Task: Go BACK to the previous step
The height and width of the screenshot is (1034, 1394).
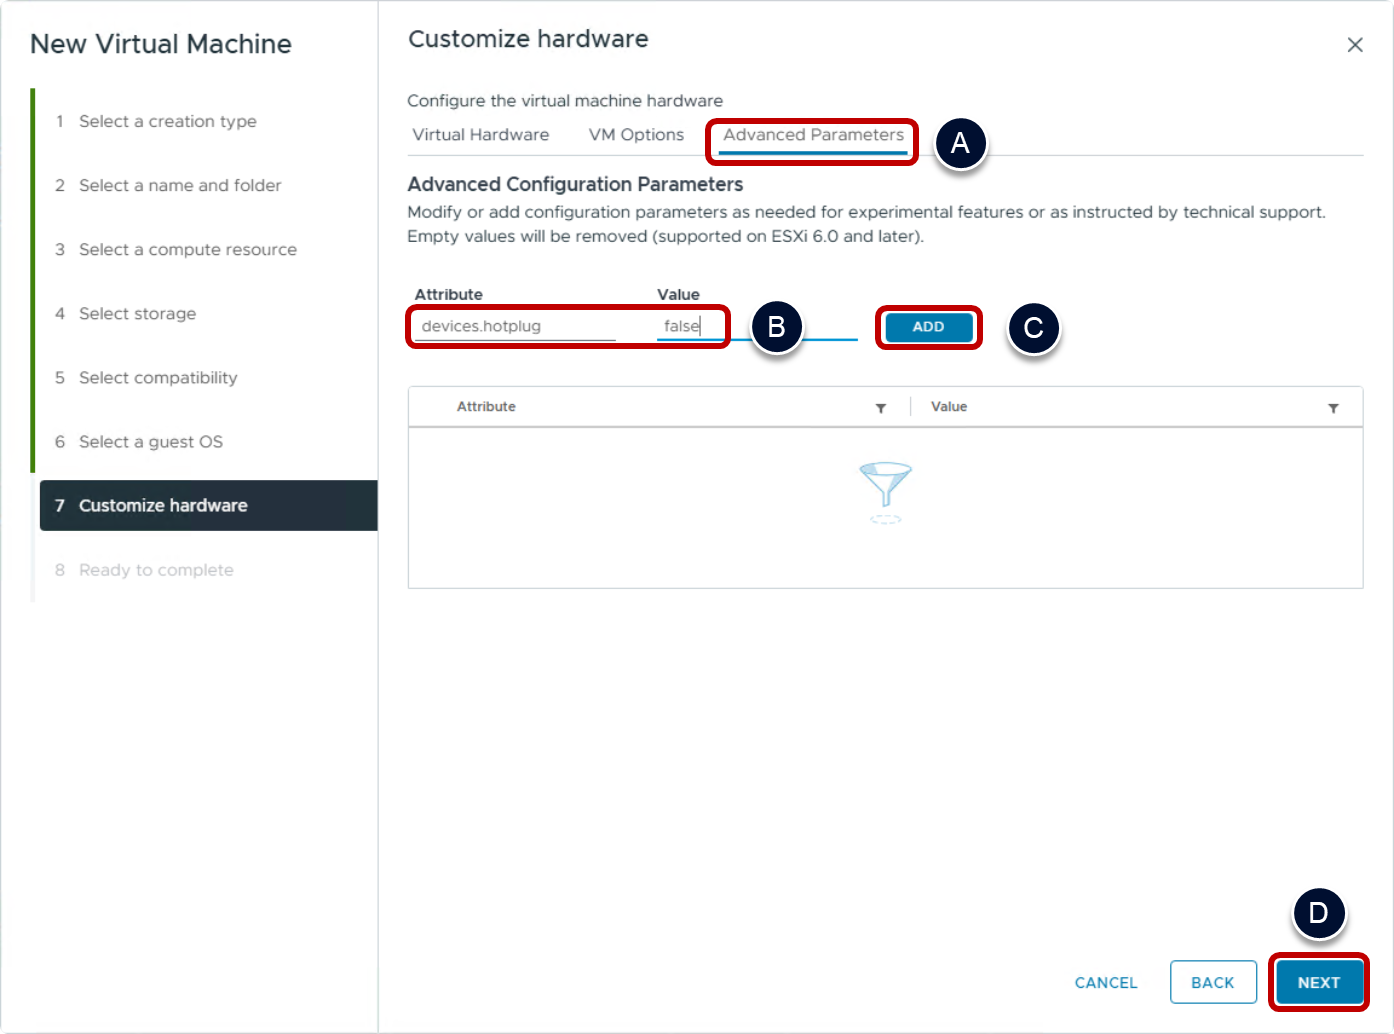Action: click(x=1212, y=983)
